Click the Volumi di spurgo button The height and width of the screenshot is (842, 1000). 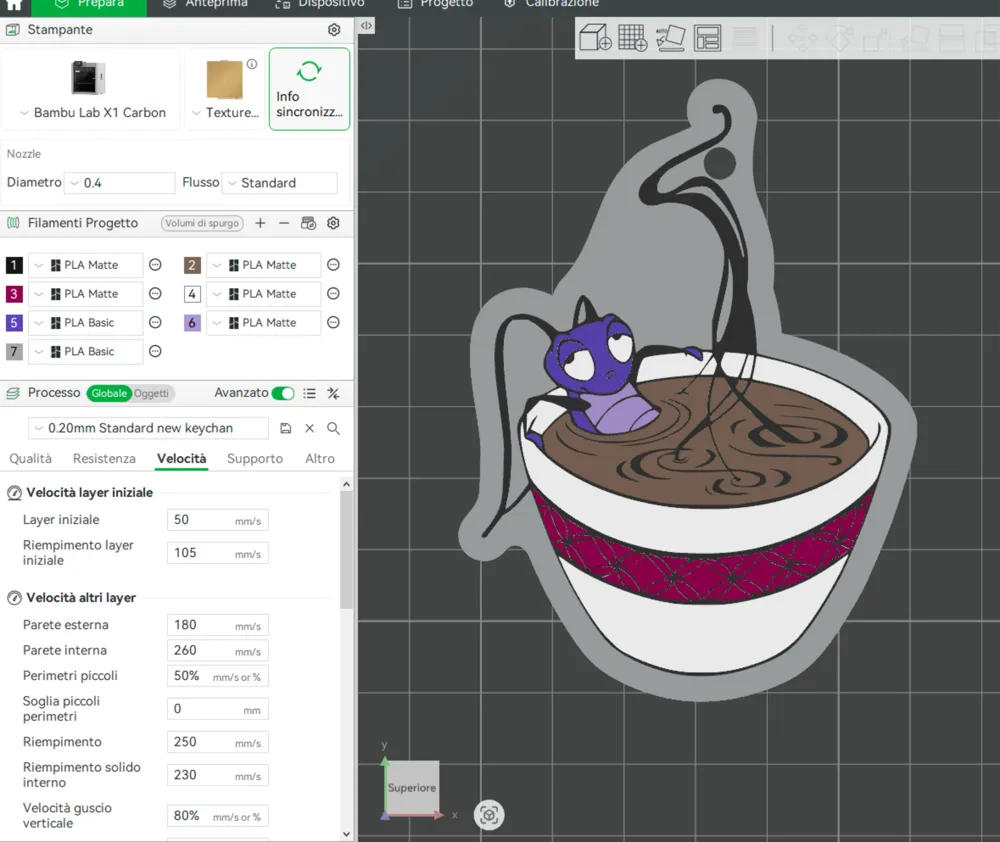(x=202, y=223)
